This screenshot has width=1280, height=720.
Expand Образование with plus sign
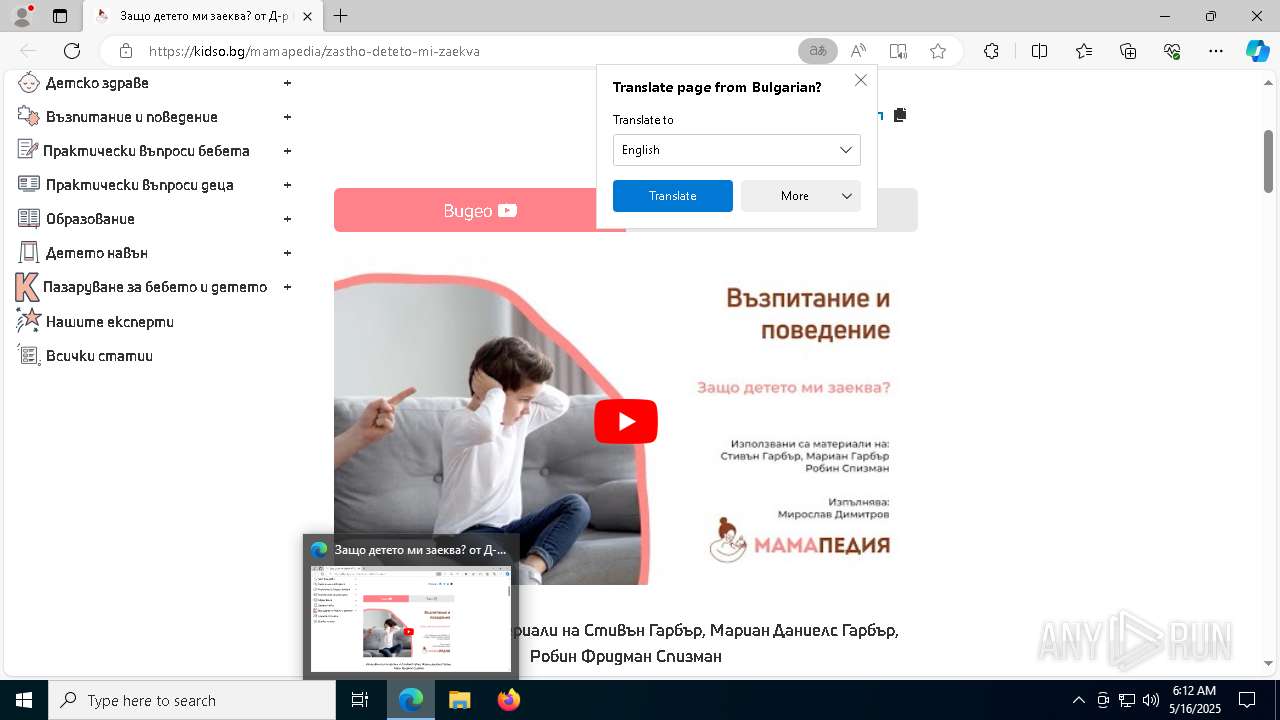pyautogui.click(x=287, y=219)
